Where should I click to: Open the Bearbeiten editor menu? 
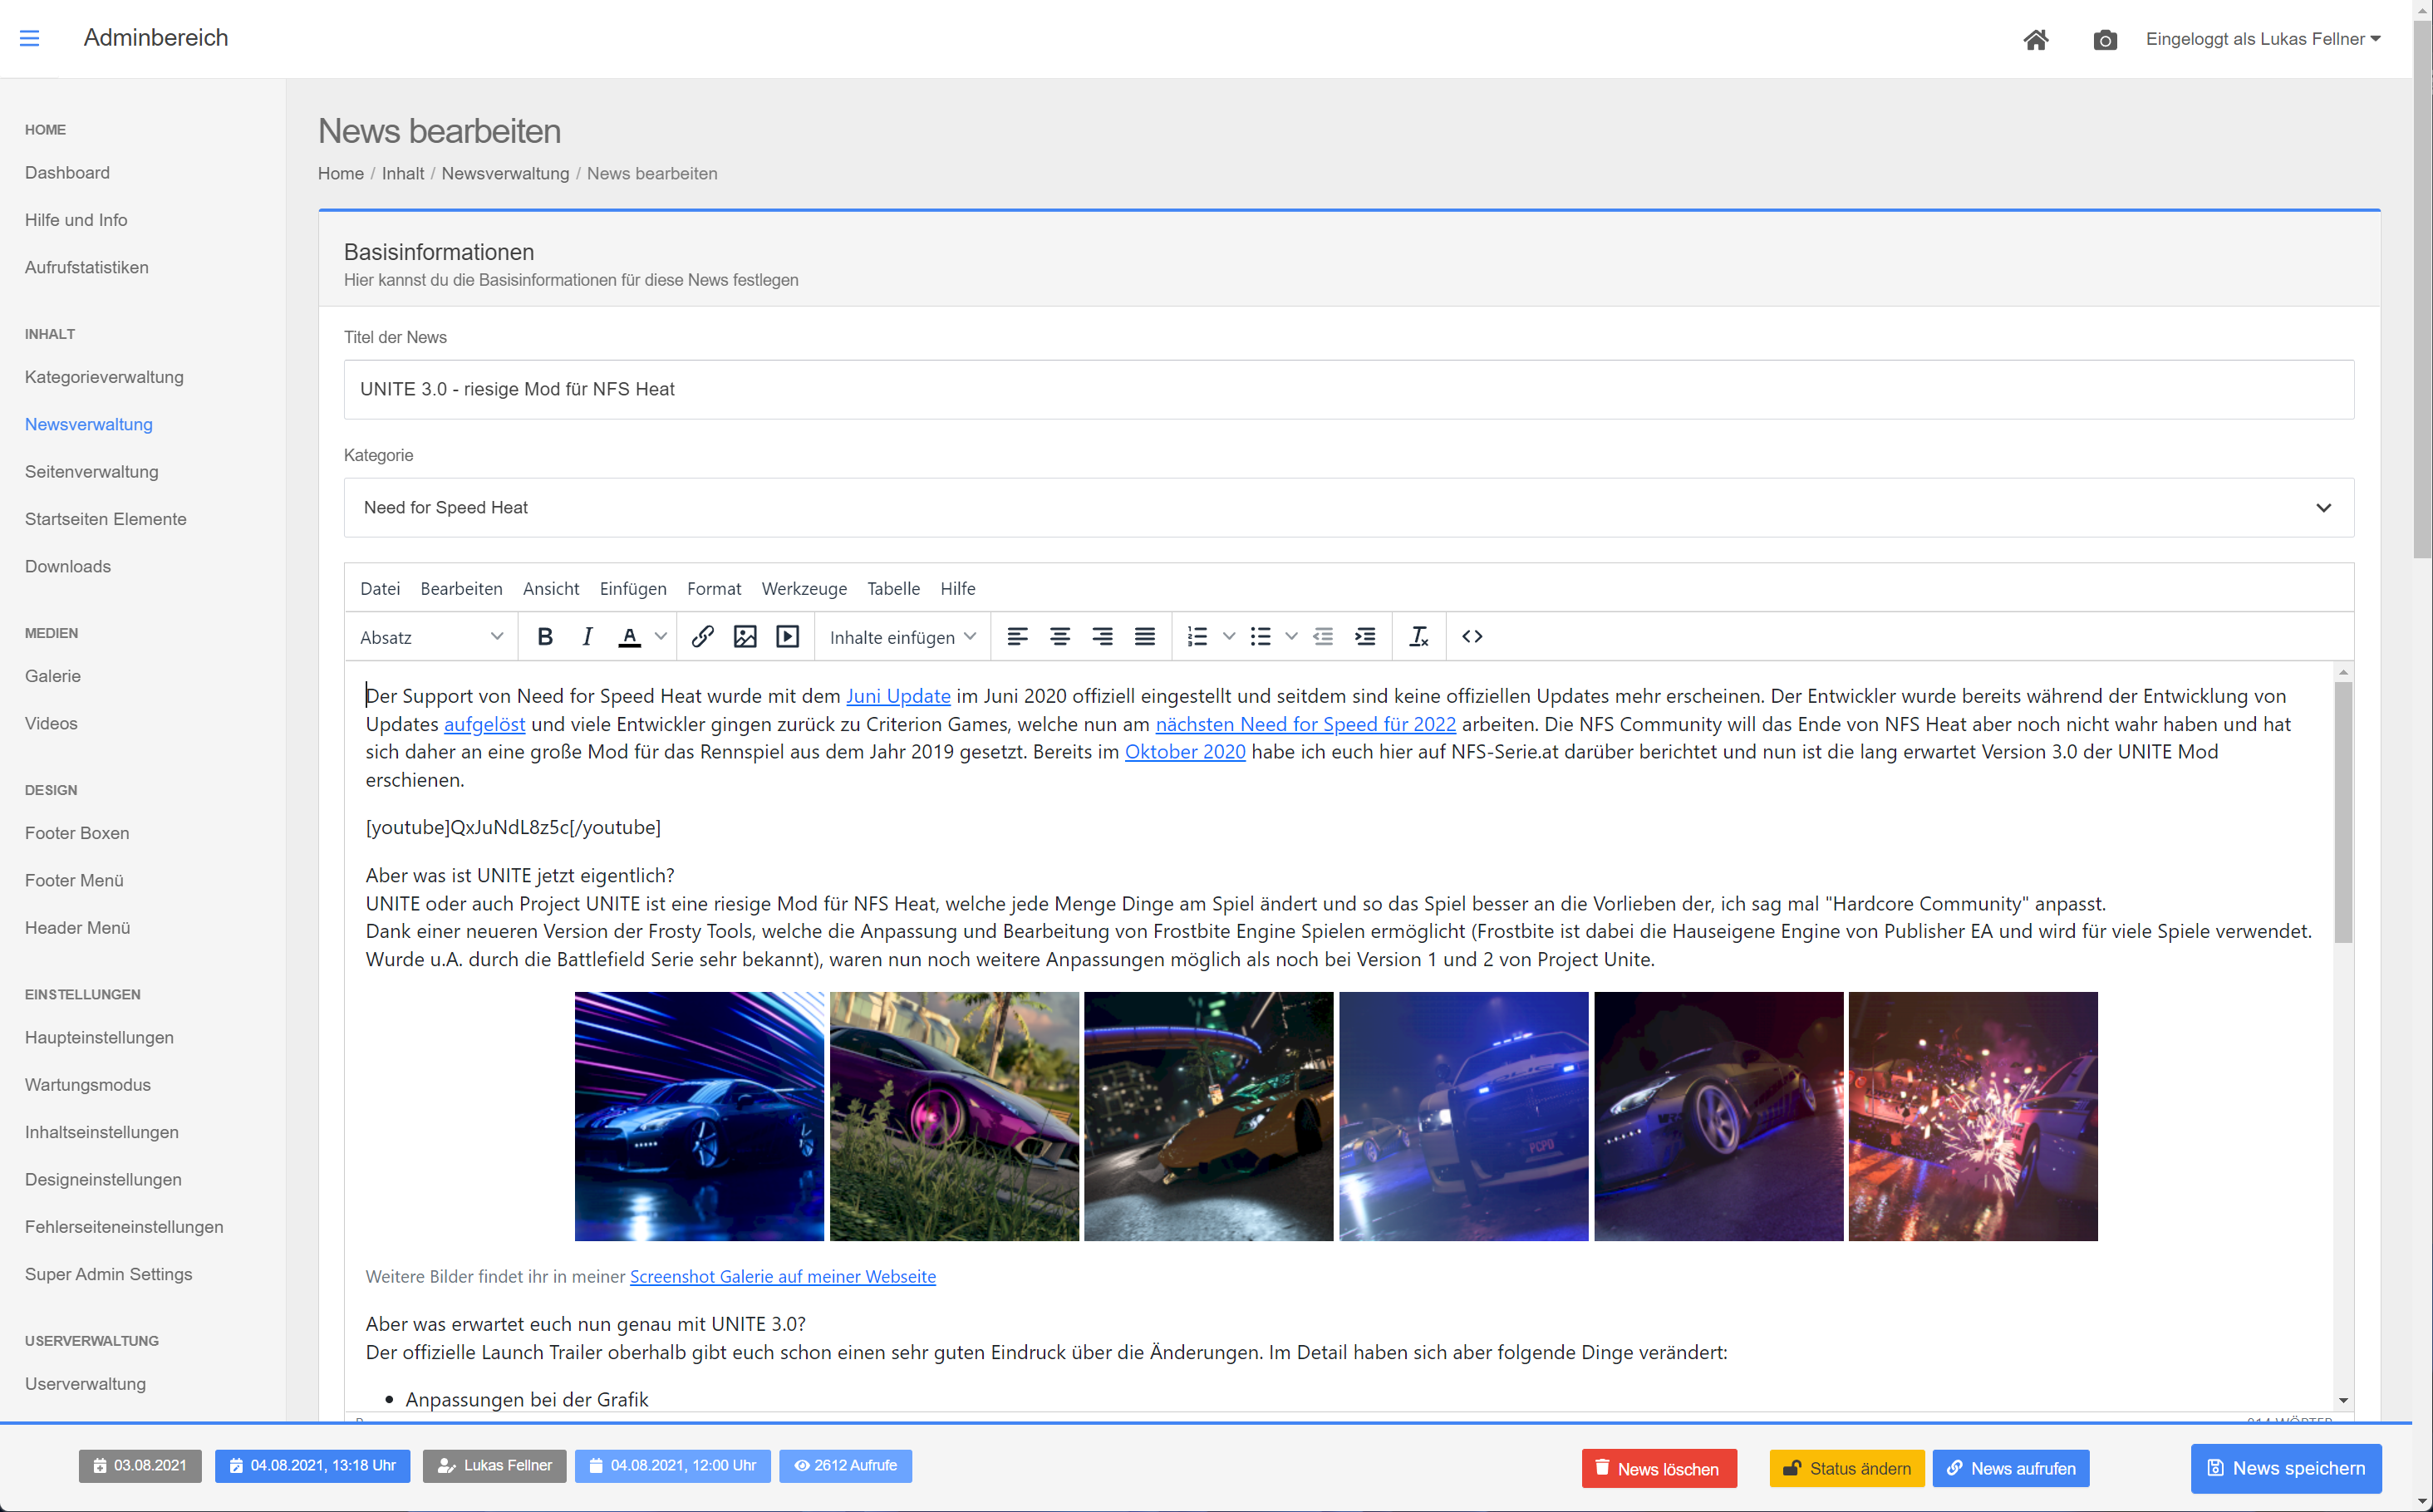(x=461, y=588)
